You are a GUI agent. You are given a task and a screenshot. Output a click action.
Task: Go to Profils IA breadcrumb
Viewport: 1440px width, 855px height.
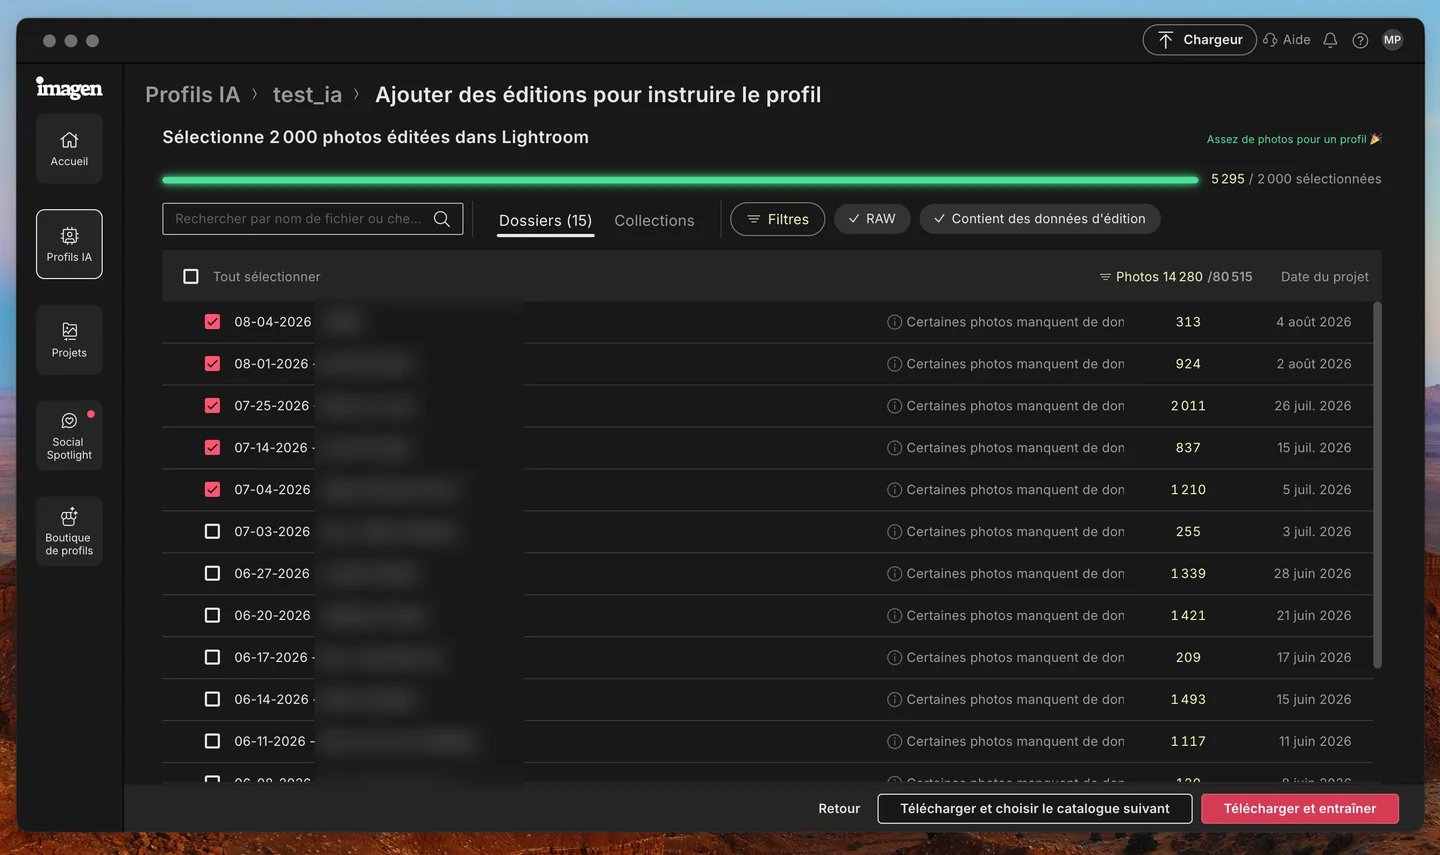coord(192,95)
